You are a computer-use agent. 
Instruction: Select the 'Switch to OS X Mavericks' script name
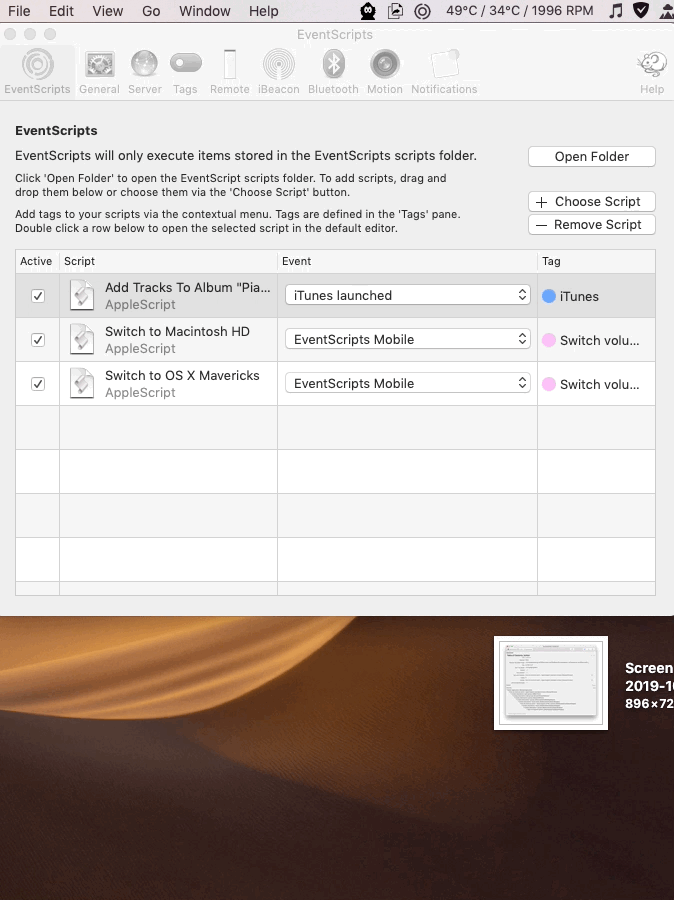click(182, 376)
